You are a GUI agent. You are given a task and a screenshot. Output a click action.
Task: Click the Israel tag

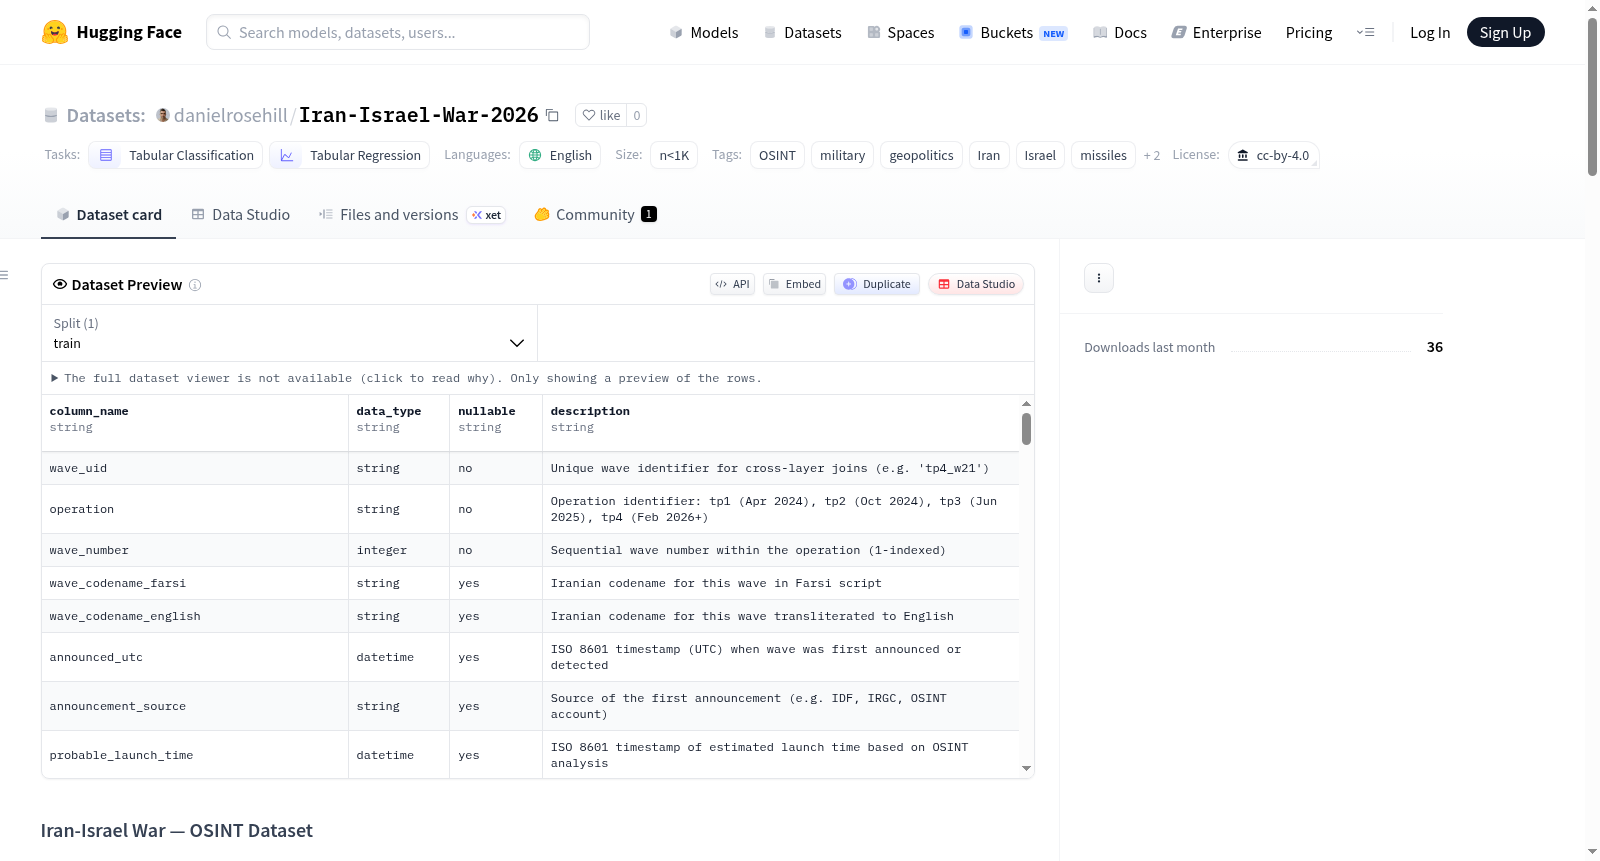[1040, 155]
